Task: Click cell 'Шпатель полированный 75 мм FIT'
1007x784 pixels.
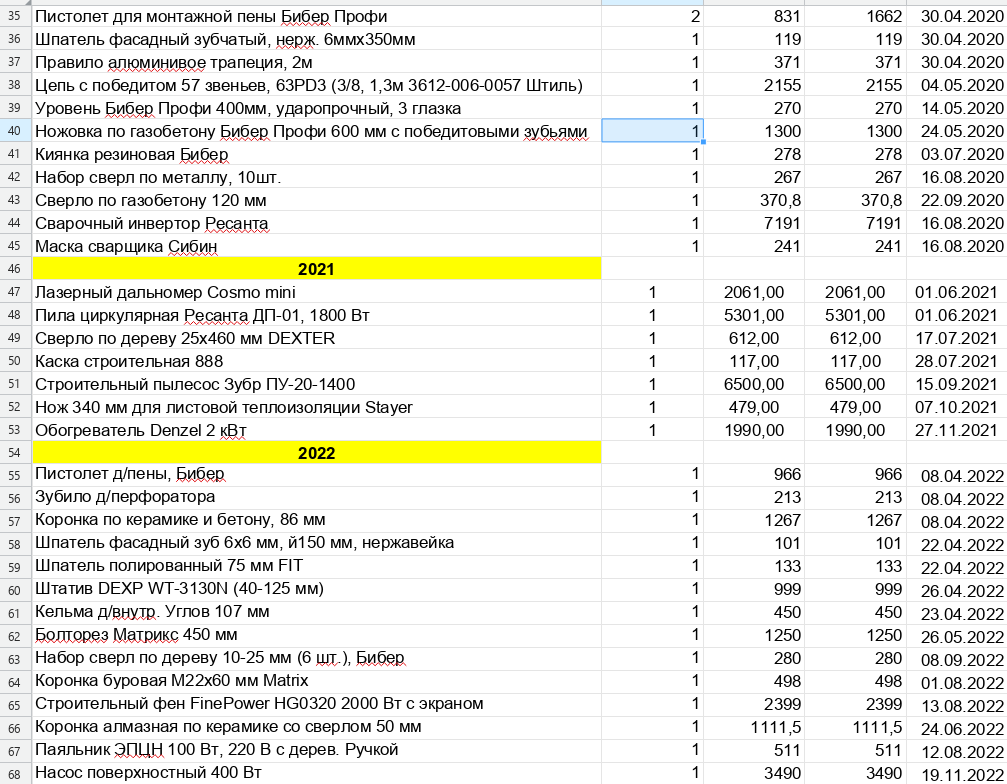Action: coord(317,566)
